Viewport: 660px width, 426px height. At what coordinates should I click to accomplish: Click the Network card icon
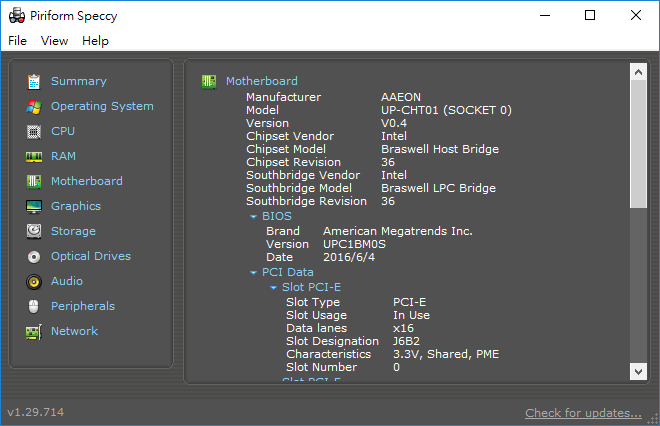coord(34,331)
